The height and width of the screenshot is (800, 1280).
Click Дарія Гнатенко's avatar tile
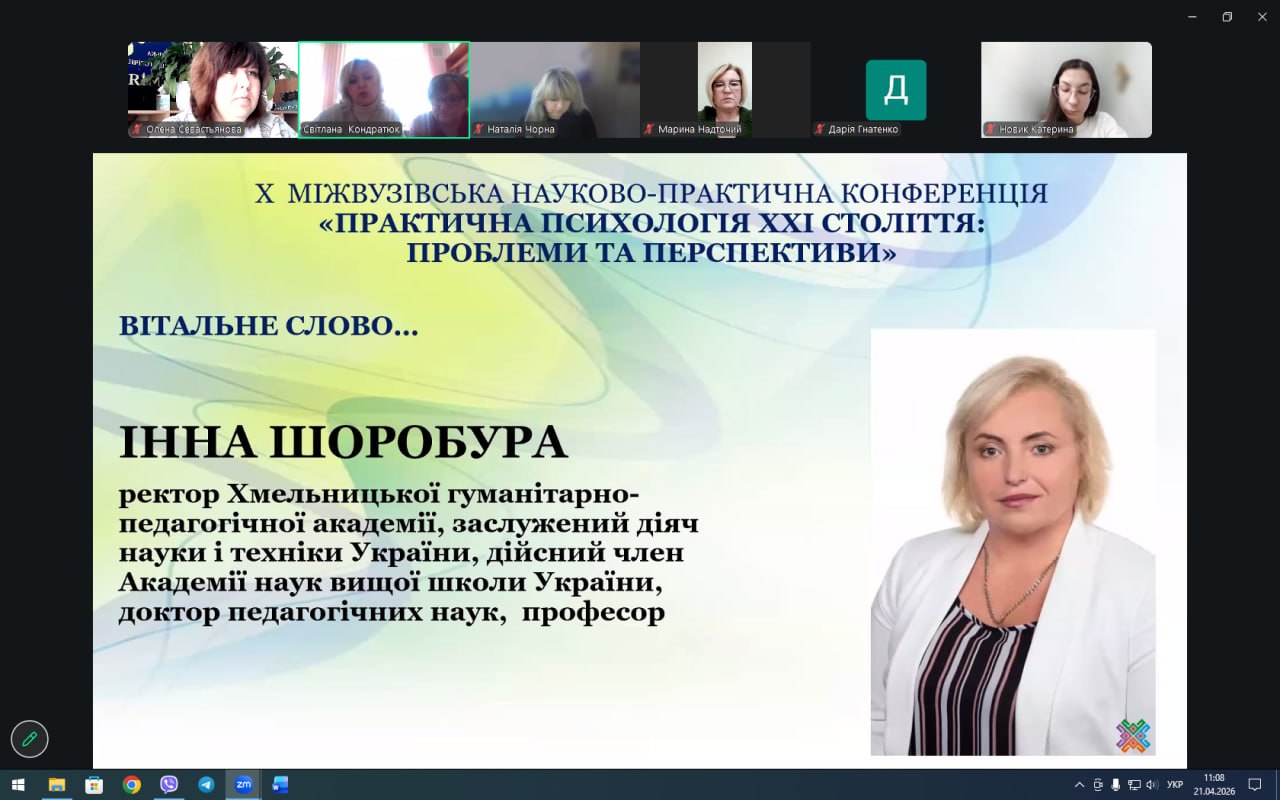[896, 90]
